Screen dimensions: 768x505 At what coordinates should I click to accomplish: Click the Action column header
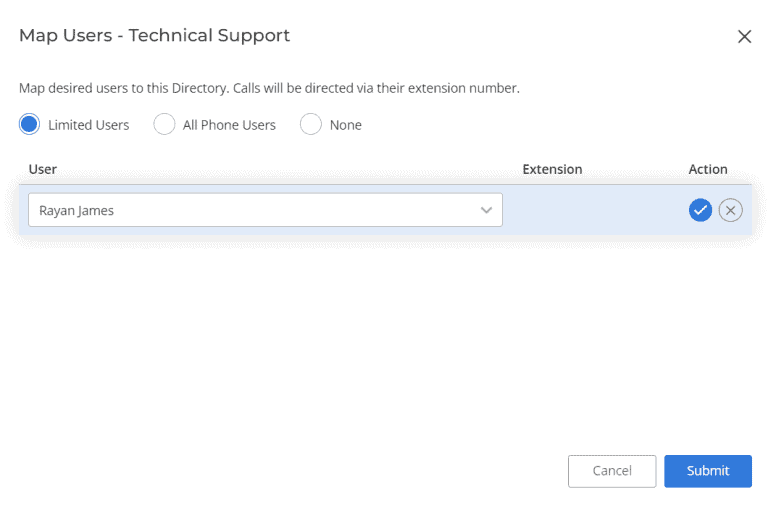[x=708, y=169]
